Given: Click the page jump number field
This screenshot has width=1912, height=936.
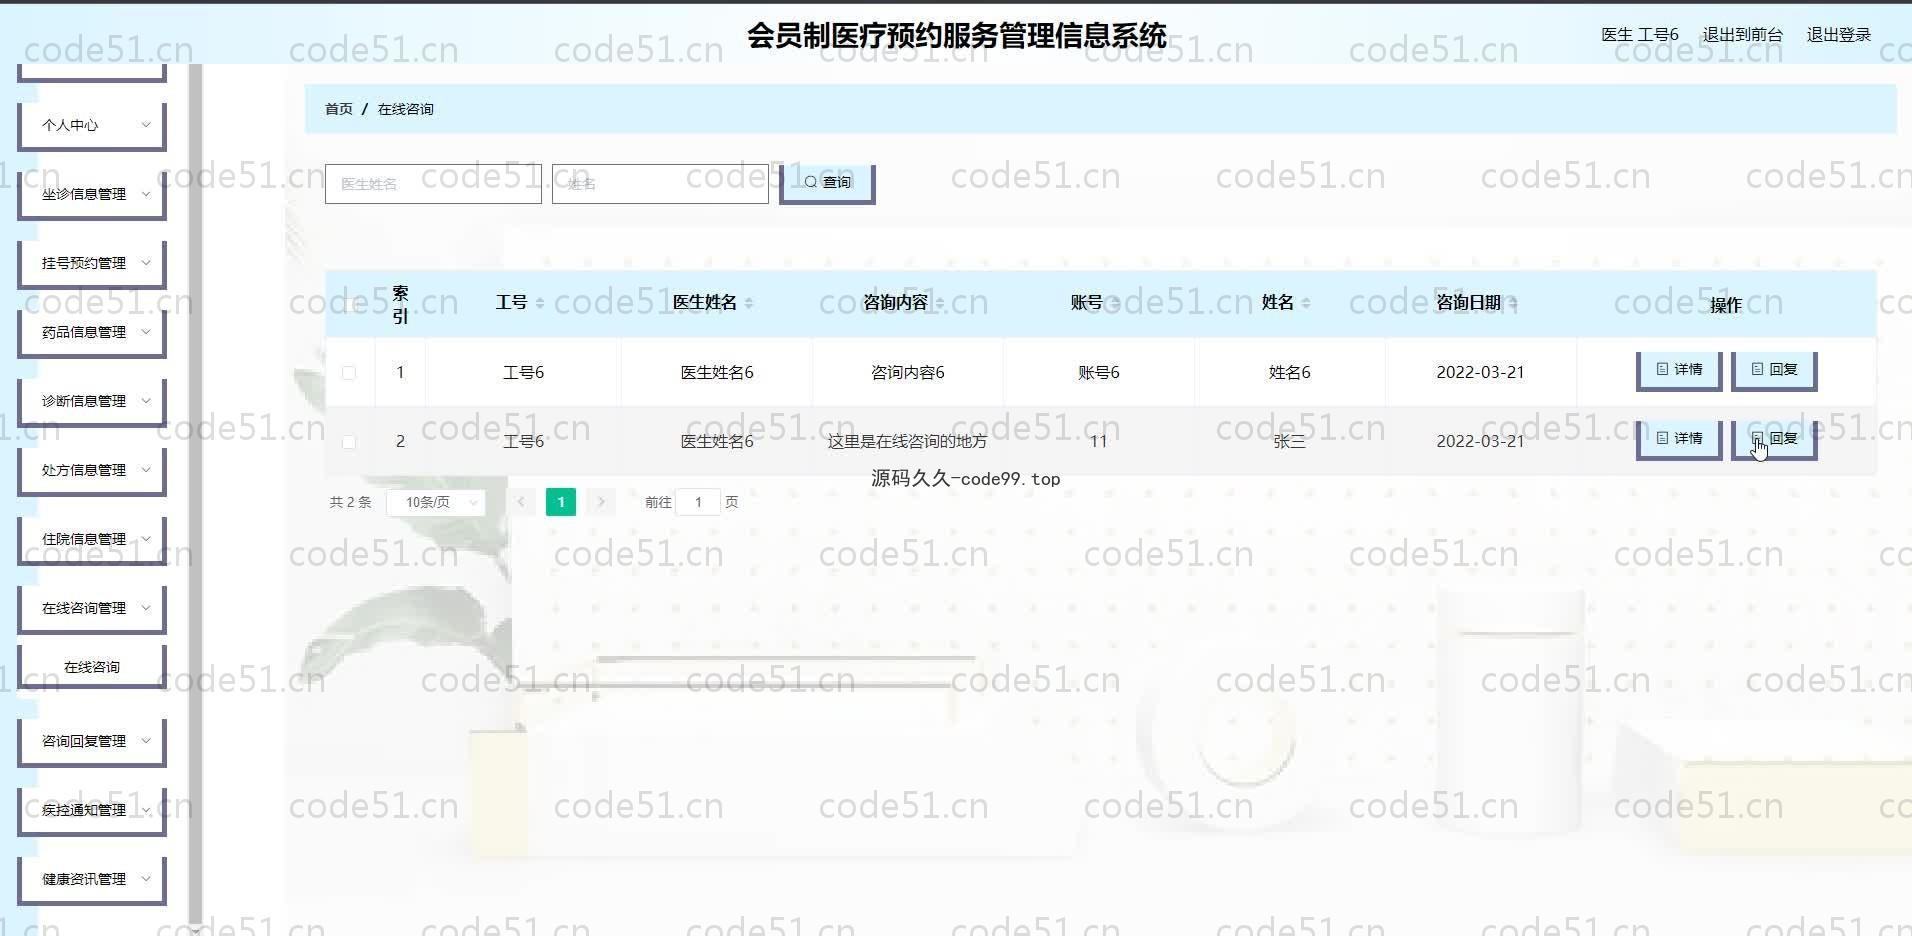Looking at the screenshot, I should click(x=698, y=502).
